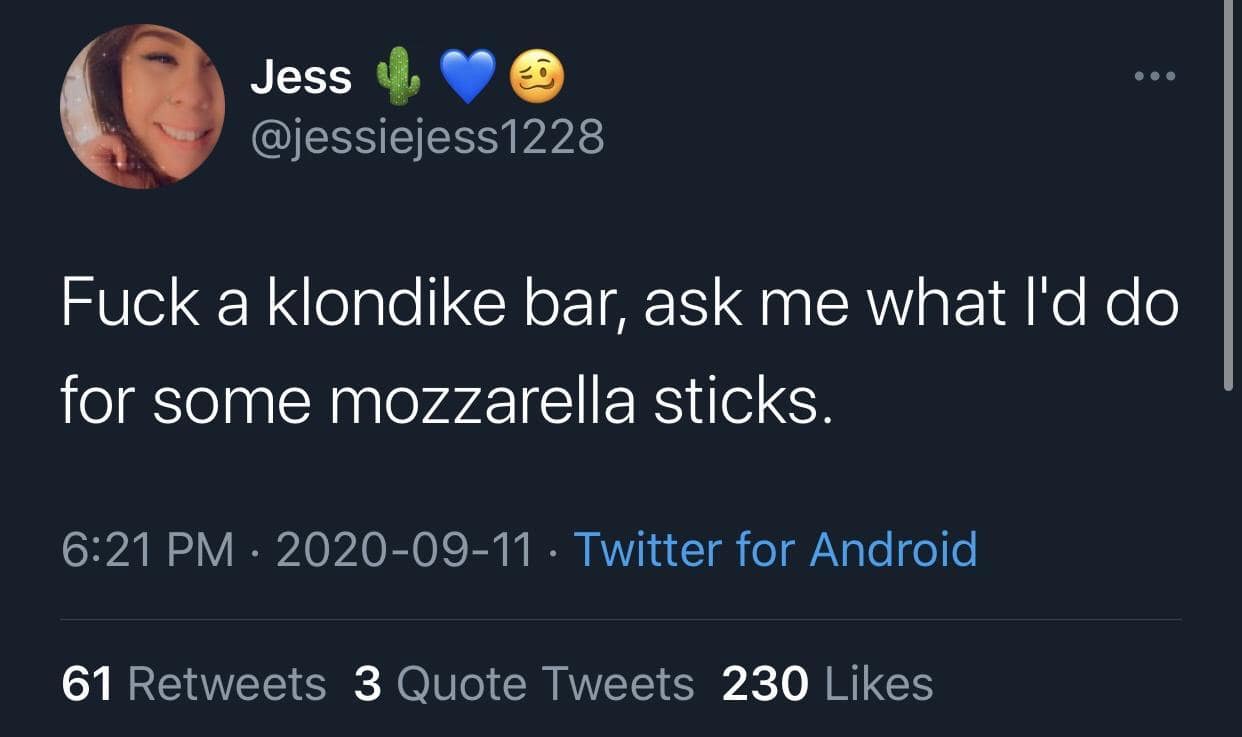Image resolution: width=1242 pixels, height=737 pixels.
Task: Click the tweet line mentioning klondike bar
Action: click(620, 304)
